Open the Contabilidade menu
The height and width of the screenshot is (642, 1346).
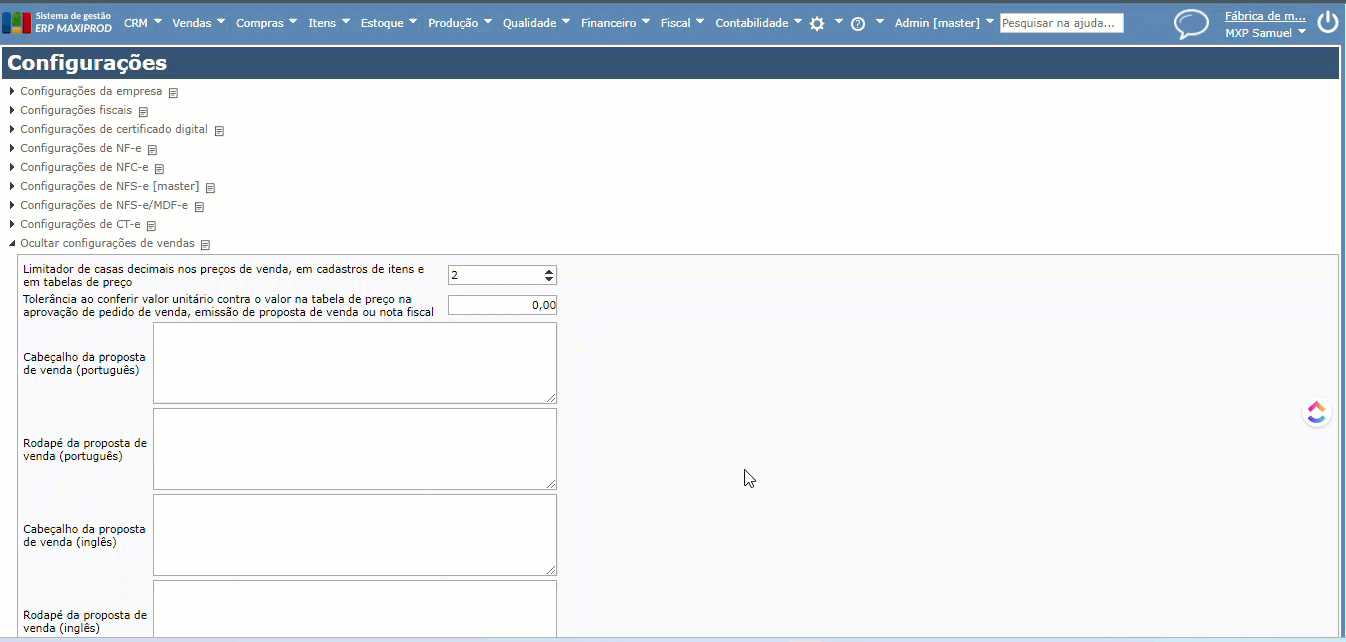pos(758,23)
